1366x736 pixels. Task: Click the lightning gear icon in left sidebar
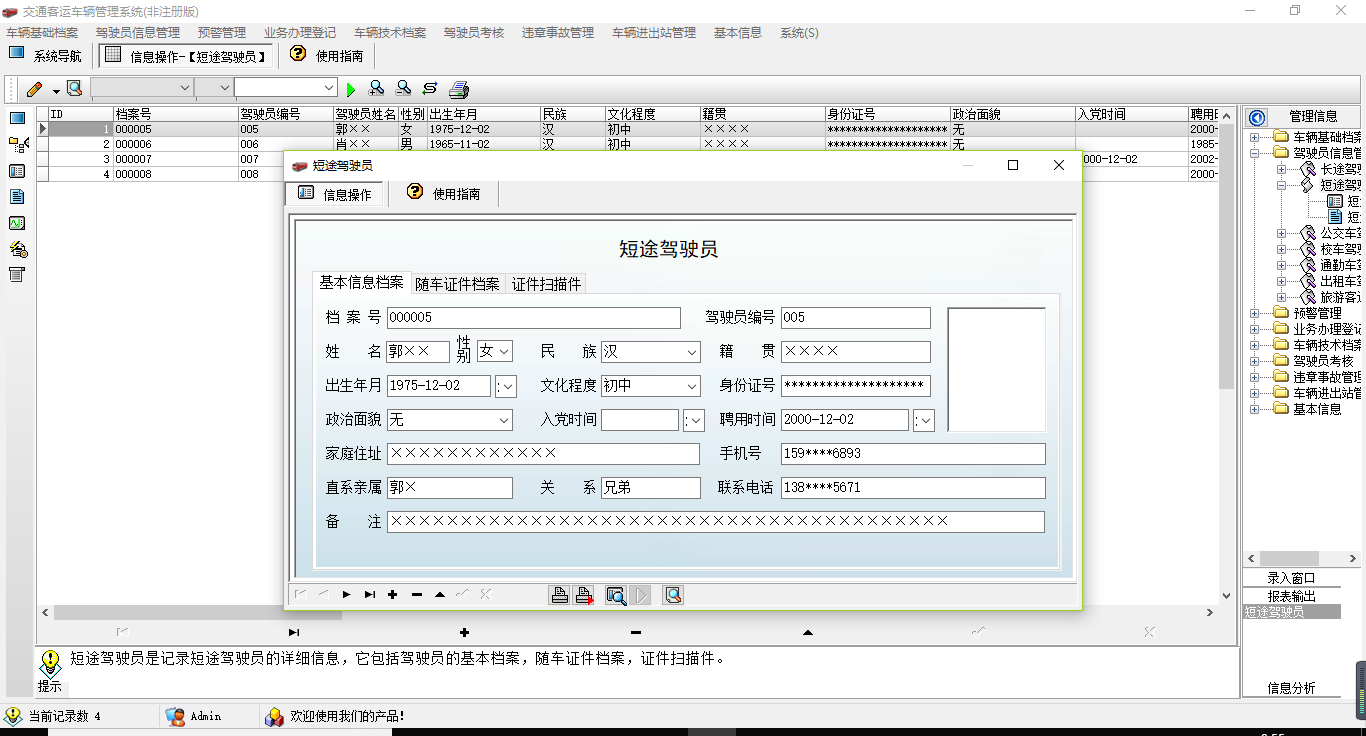[17, 249]
